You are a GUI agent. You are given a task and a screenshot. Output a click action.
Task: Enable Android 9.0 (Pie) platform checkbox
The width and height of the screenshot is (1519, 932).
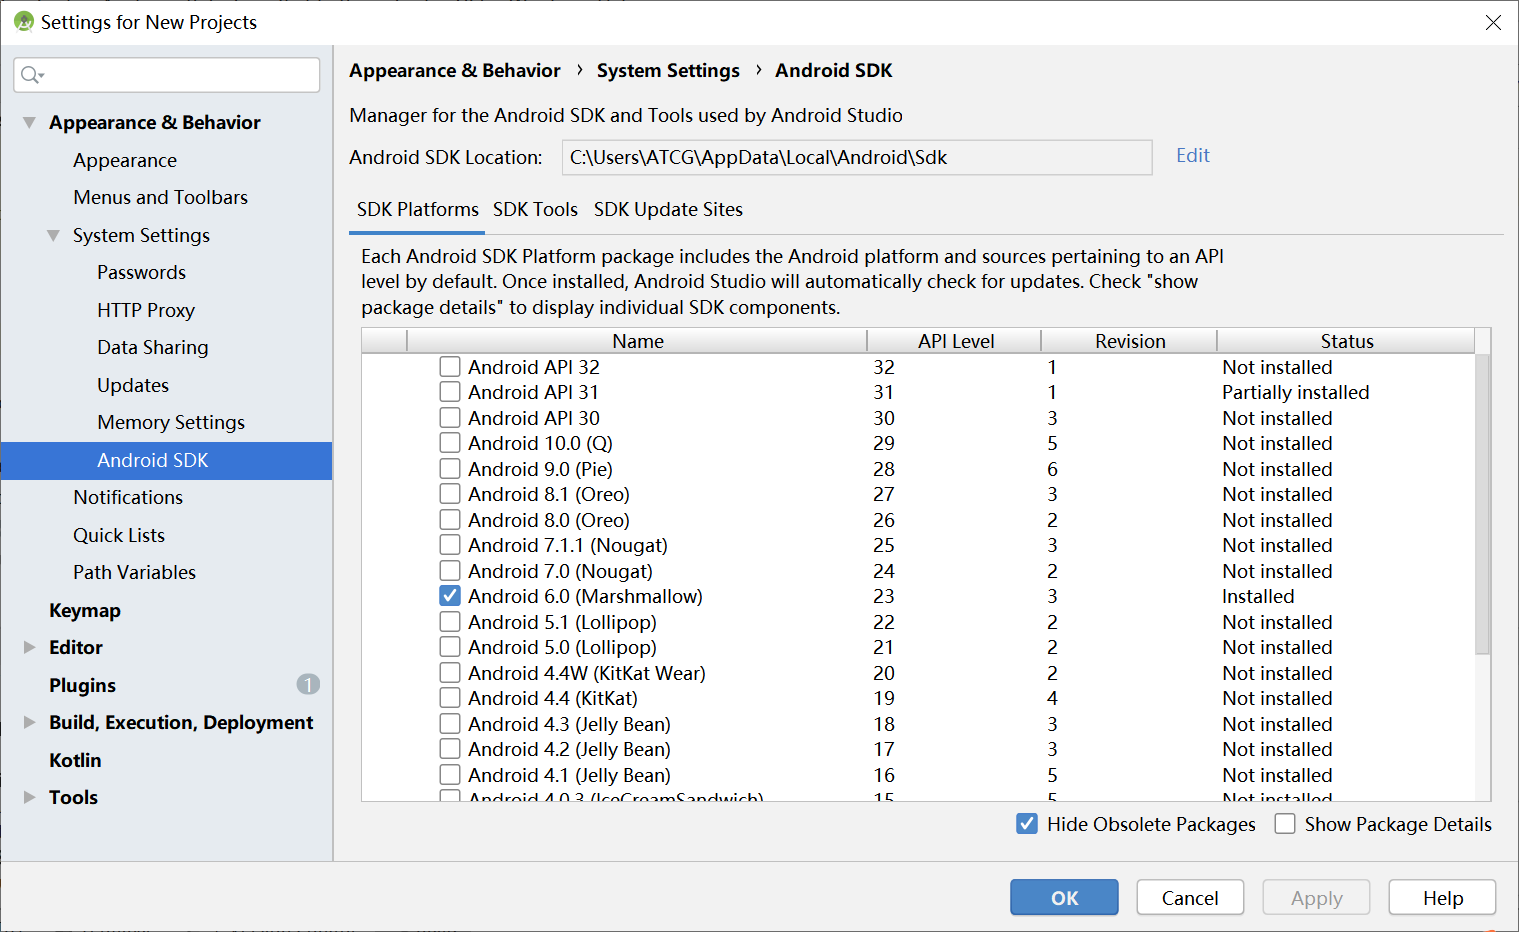tap(450, 469)
